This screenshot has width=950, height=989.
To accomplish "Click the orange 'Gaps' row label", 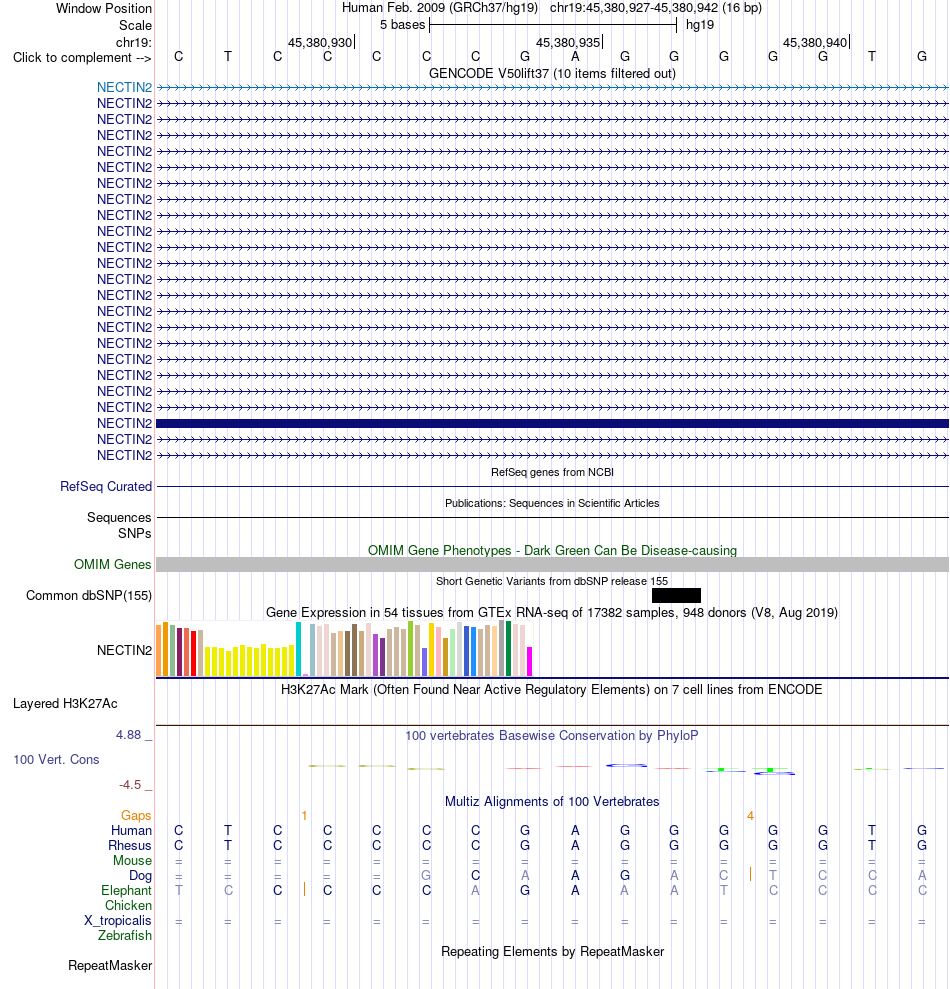I will point(136,816).
